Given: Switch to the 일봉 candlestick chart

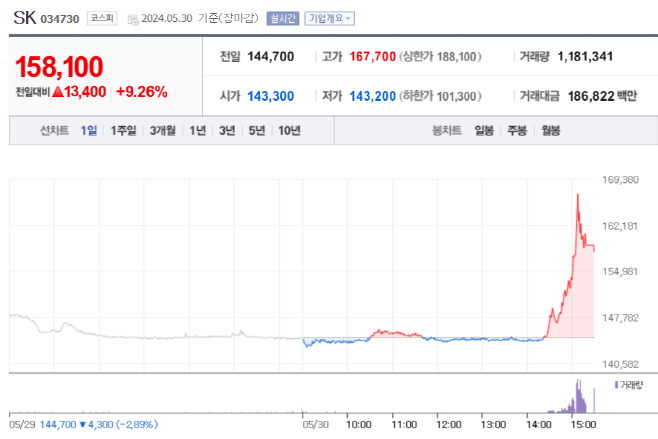Looking at the screenshot, I should (x=484, y=131).
